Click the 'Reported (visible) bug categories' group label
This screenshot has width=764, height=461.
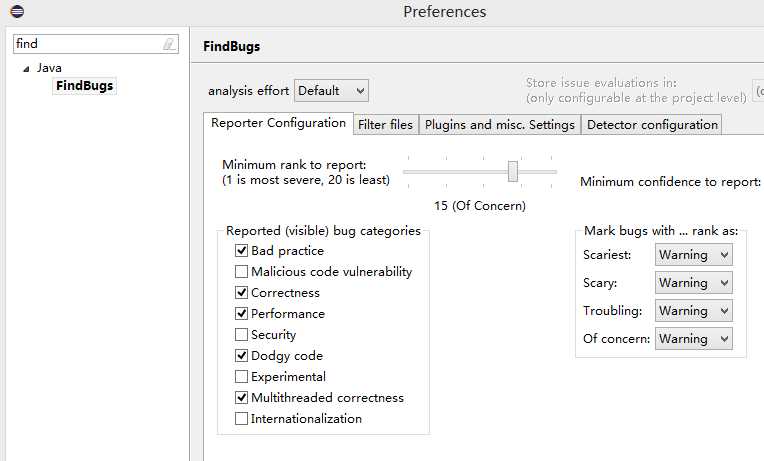pyautogui.click(x=323, y=230)
